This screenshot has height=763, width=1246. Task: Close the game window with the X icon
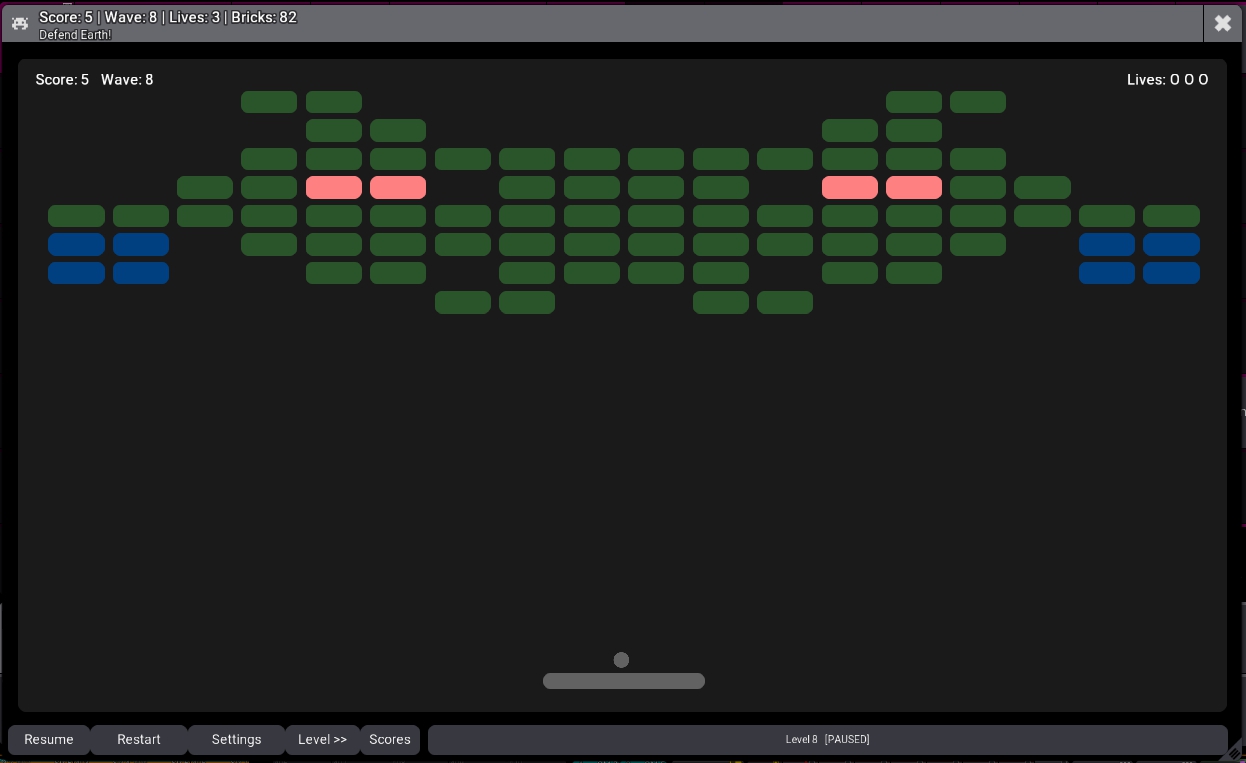click(x=1222, y=23)
